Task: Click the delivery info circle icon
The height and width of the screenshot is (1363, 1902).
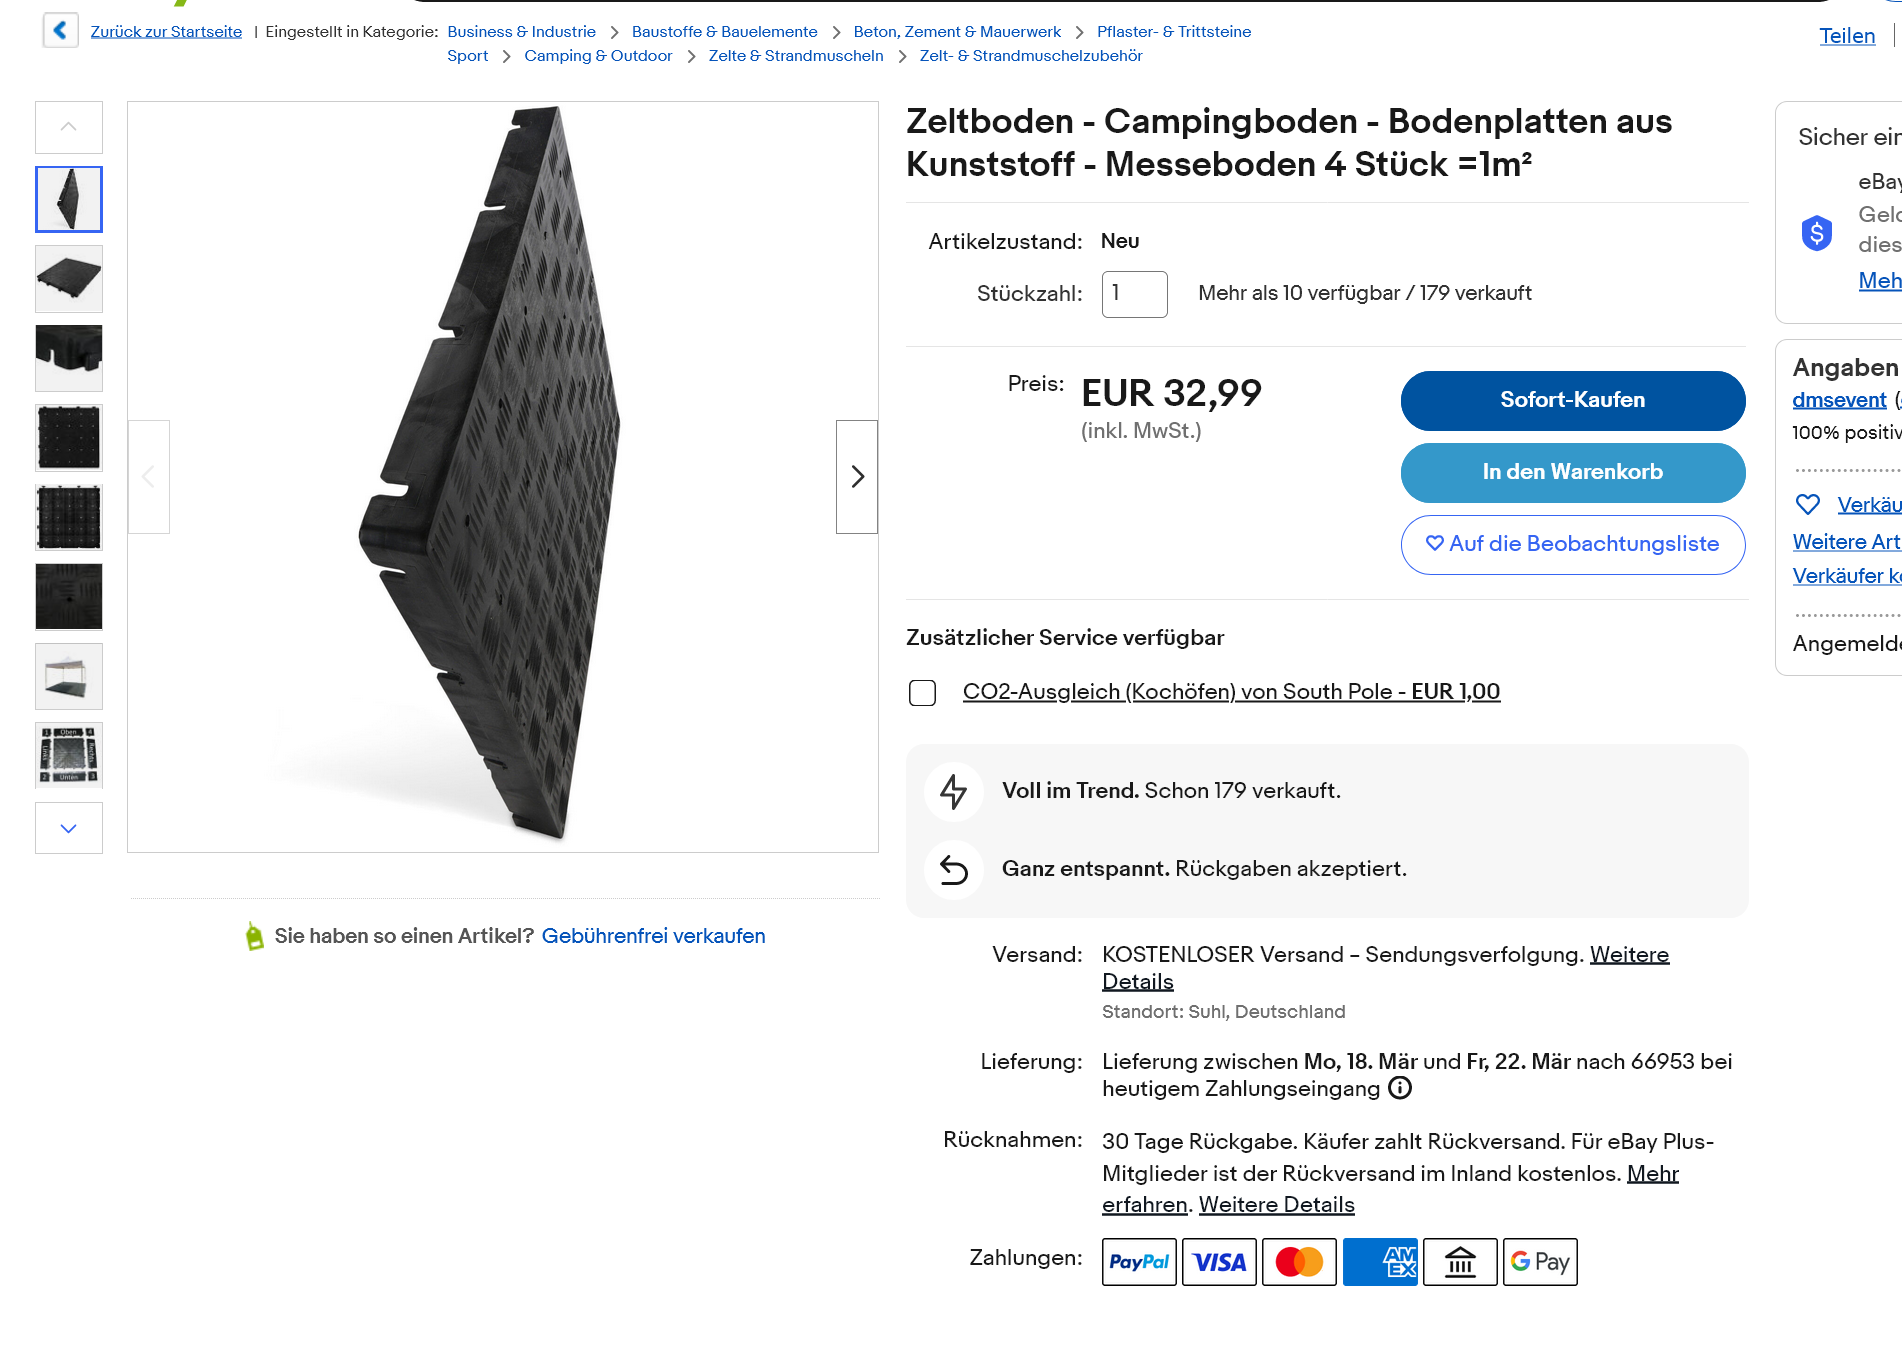Action: (1400, 1088)
